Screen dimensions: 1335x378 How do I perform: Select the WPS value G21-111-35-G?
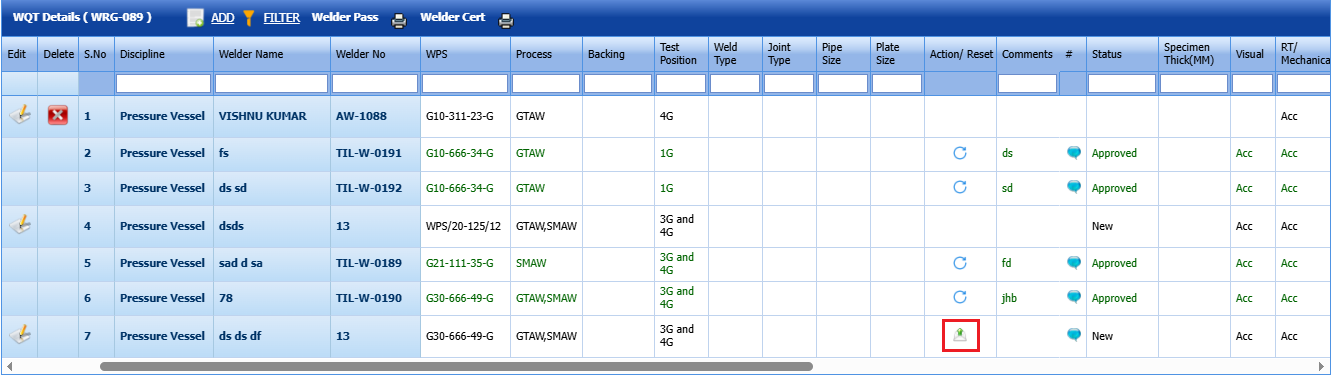459,264
